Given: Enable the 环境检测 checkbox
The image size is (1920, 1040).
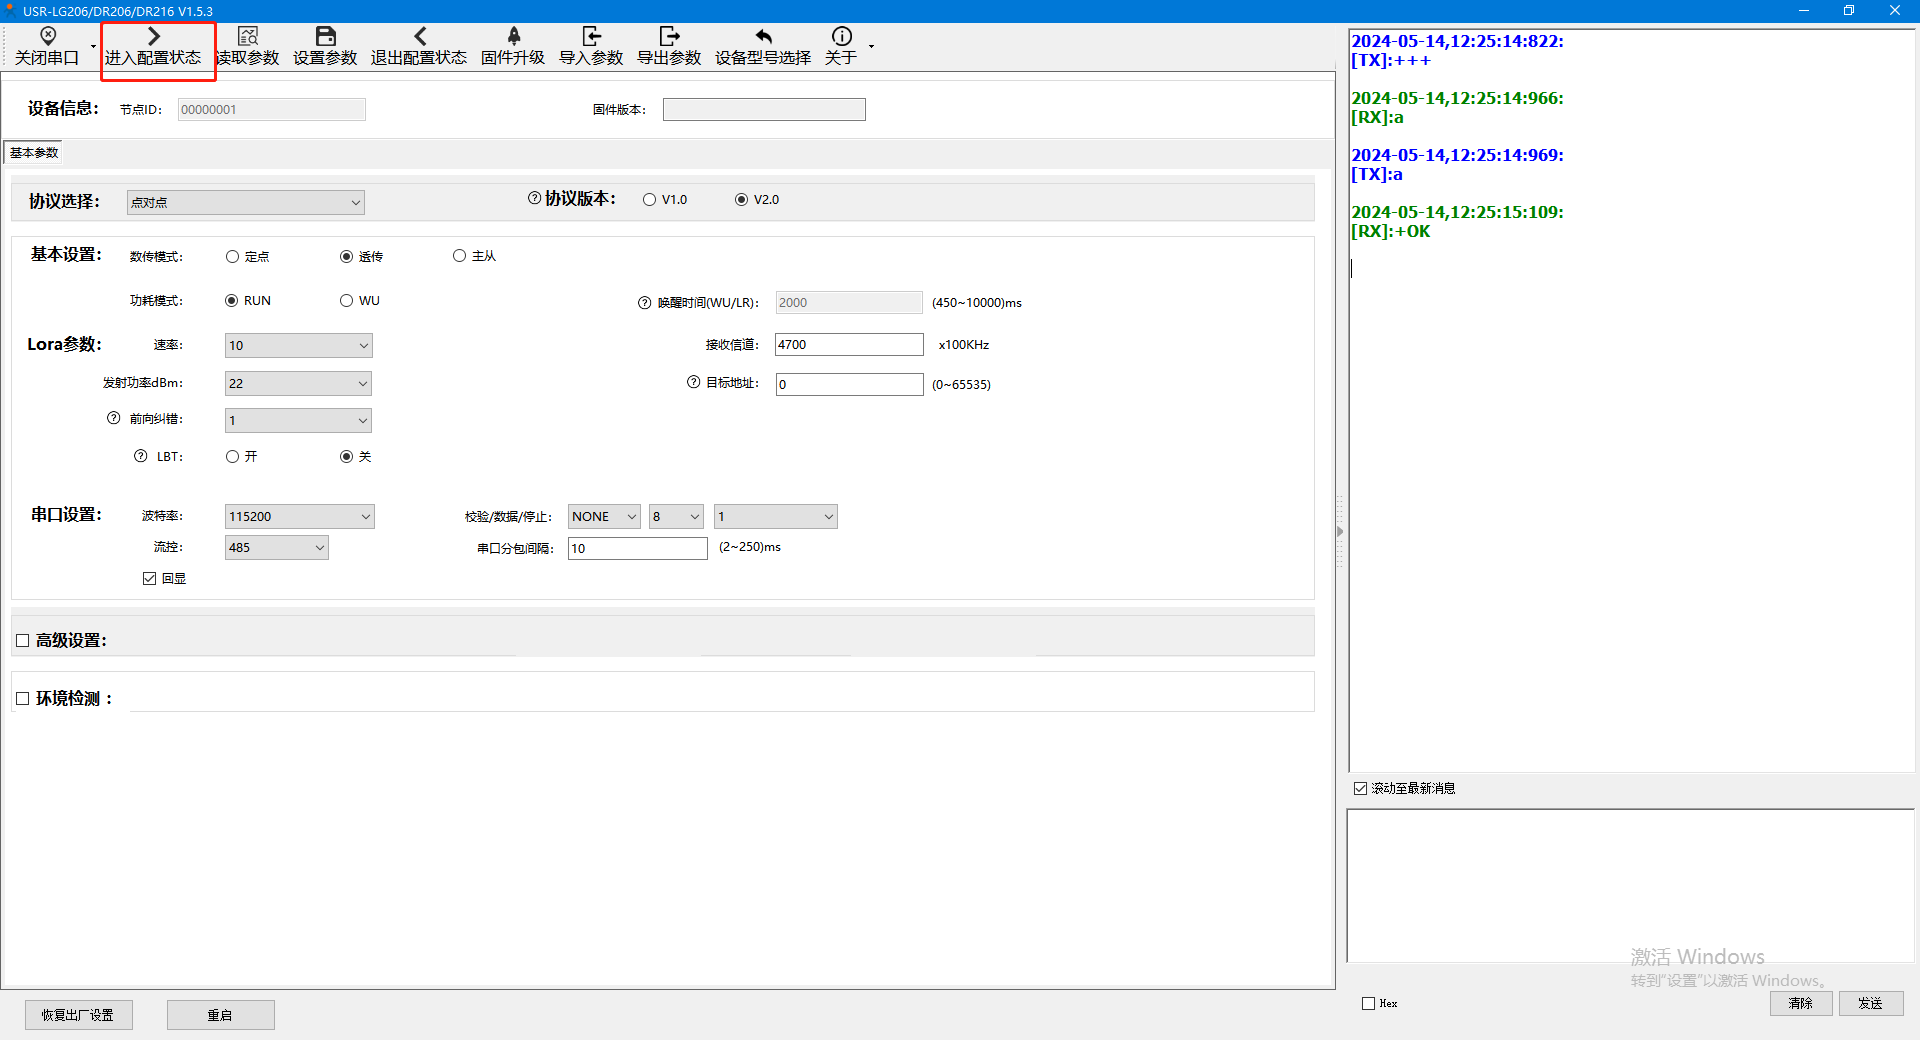Looking at the screenshot, I should point(23,699).
